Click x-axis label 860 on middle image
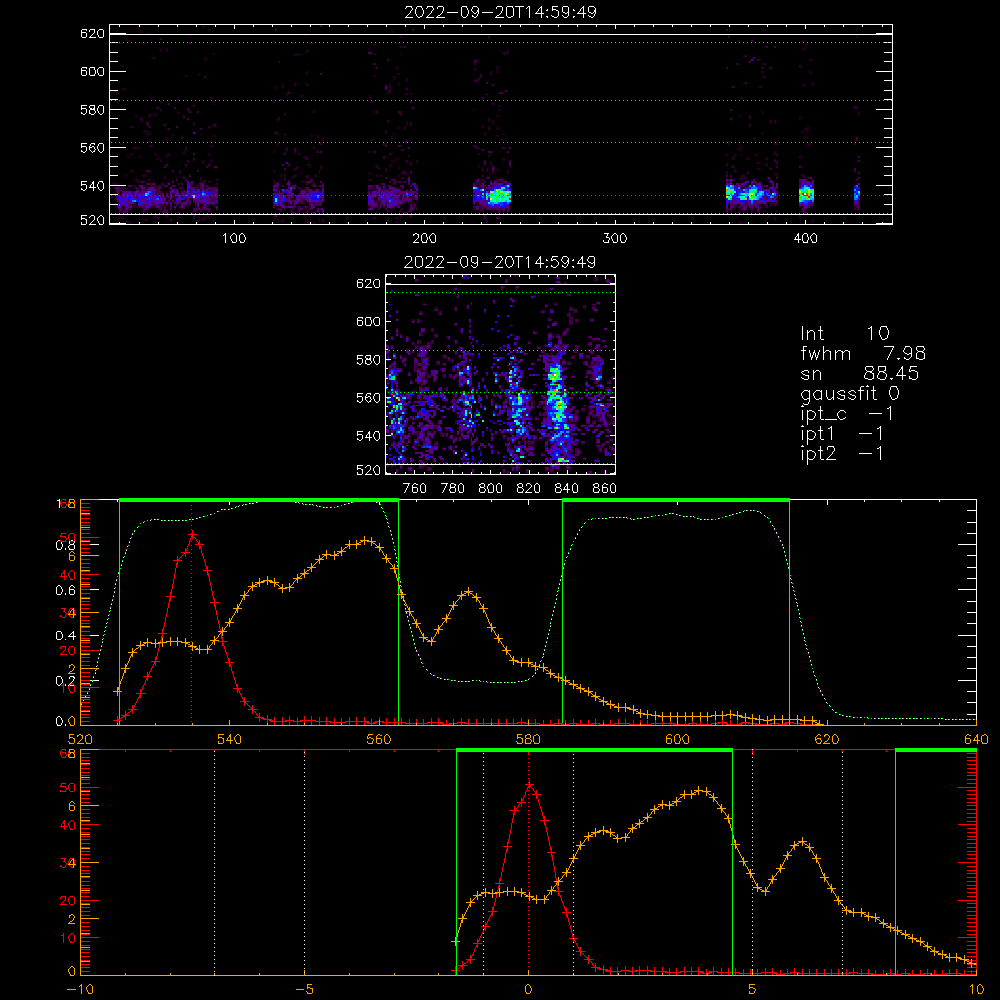The image size is (1000, 1000). point(605,489)
